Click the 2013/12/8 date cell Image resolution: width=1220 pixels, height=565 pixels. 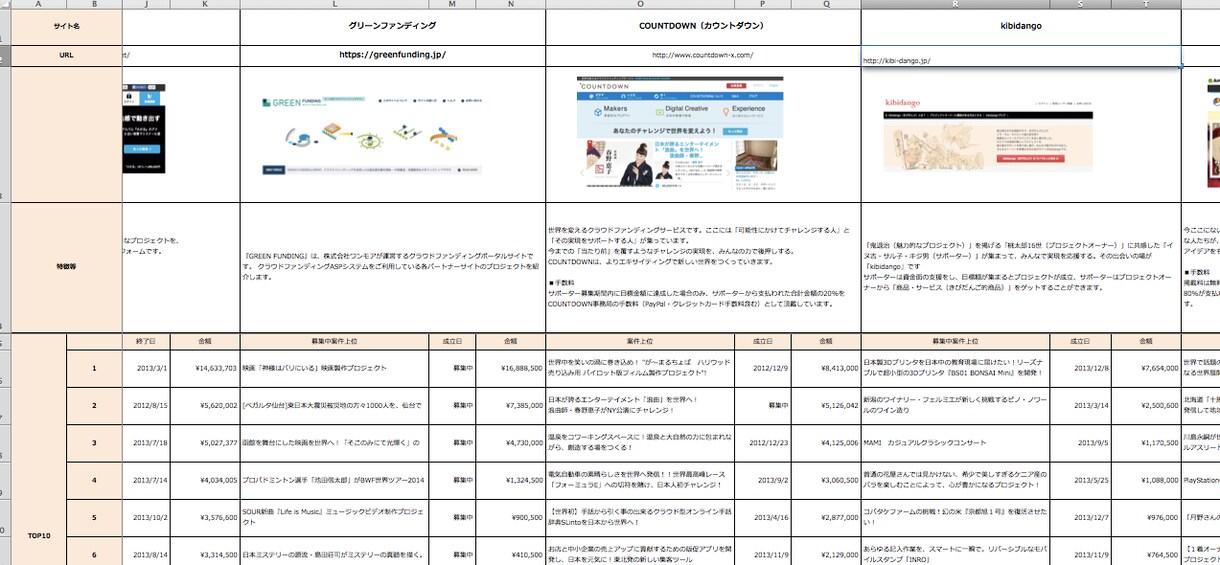coord(1080,368)
